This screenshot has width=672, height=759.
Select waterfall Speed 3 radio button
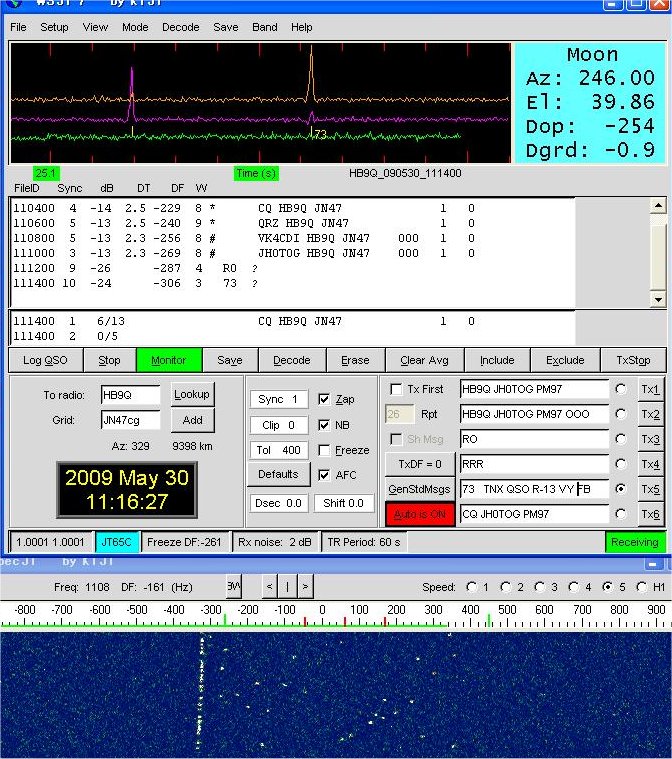coord(539,587)
